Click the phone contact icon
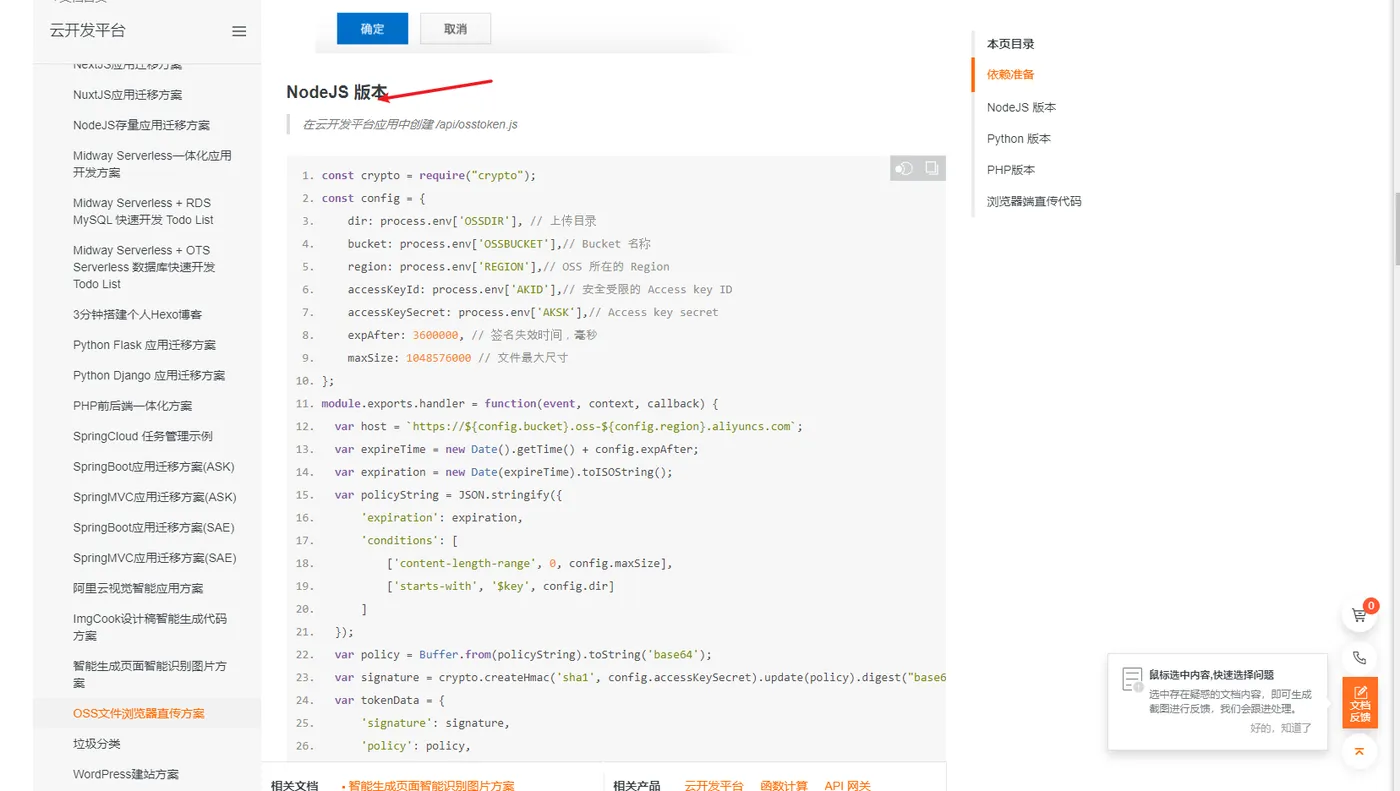Viewport: 1400px width, 791px height. point(1359,658)
